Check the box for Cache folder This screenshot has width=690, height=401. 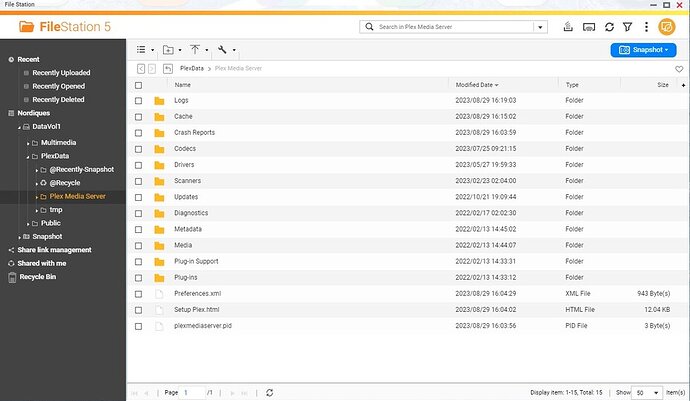pos(139,117)
